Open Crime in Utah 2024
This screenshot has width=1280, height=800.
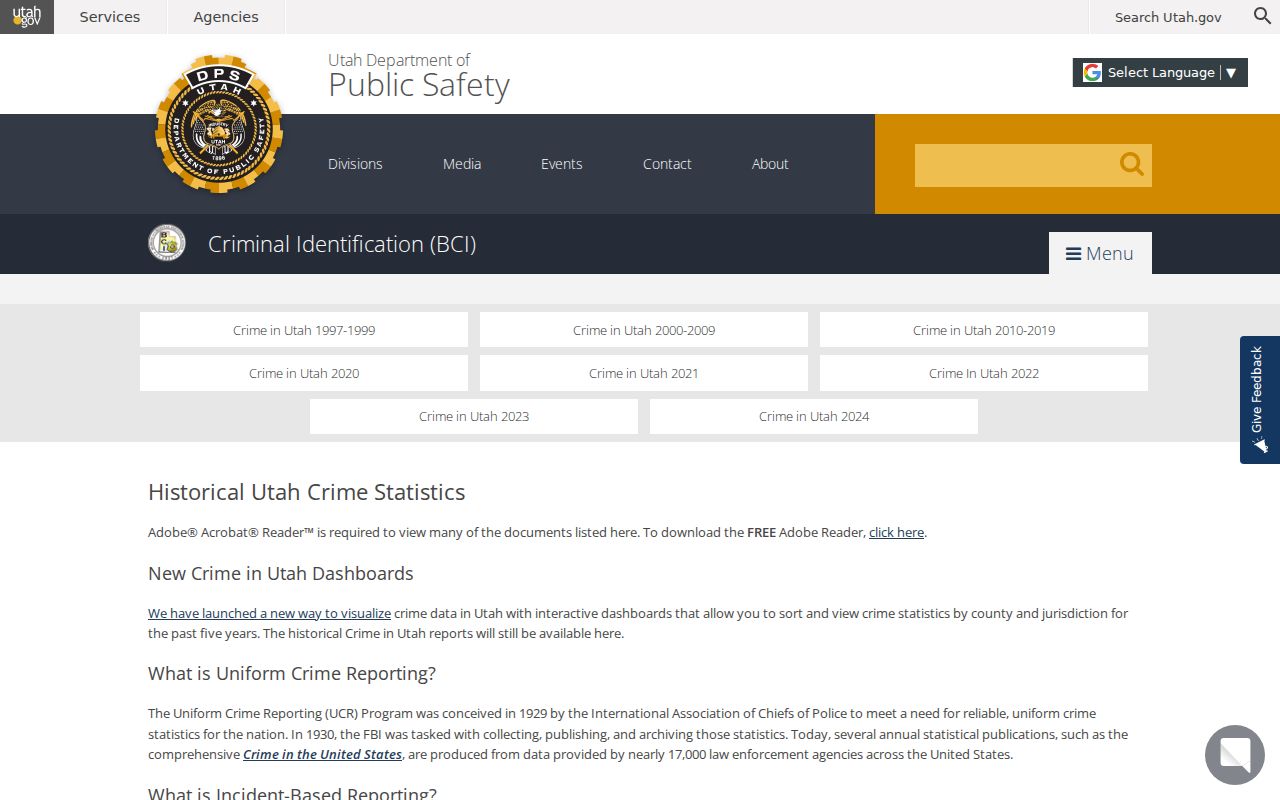point(814,416)
